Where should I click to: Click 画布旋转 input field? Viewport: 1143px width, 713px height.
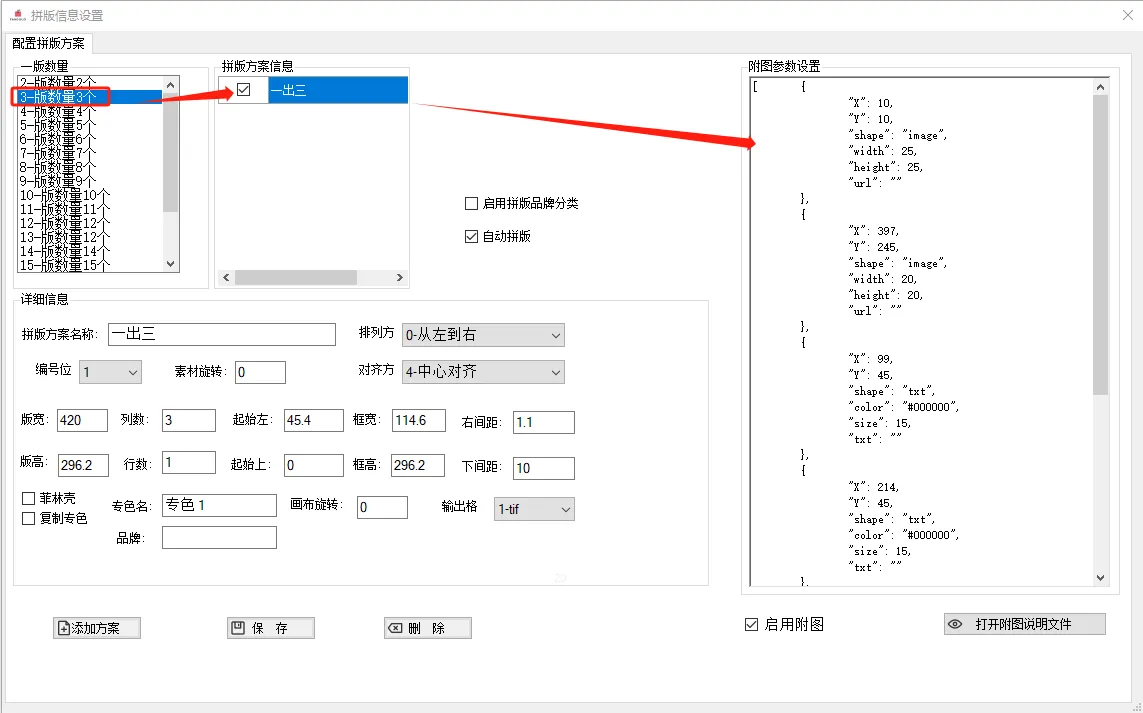pyautogui.click(x=382, y=507)
